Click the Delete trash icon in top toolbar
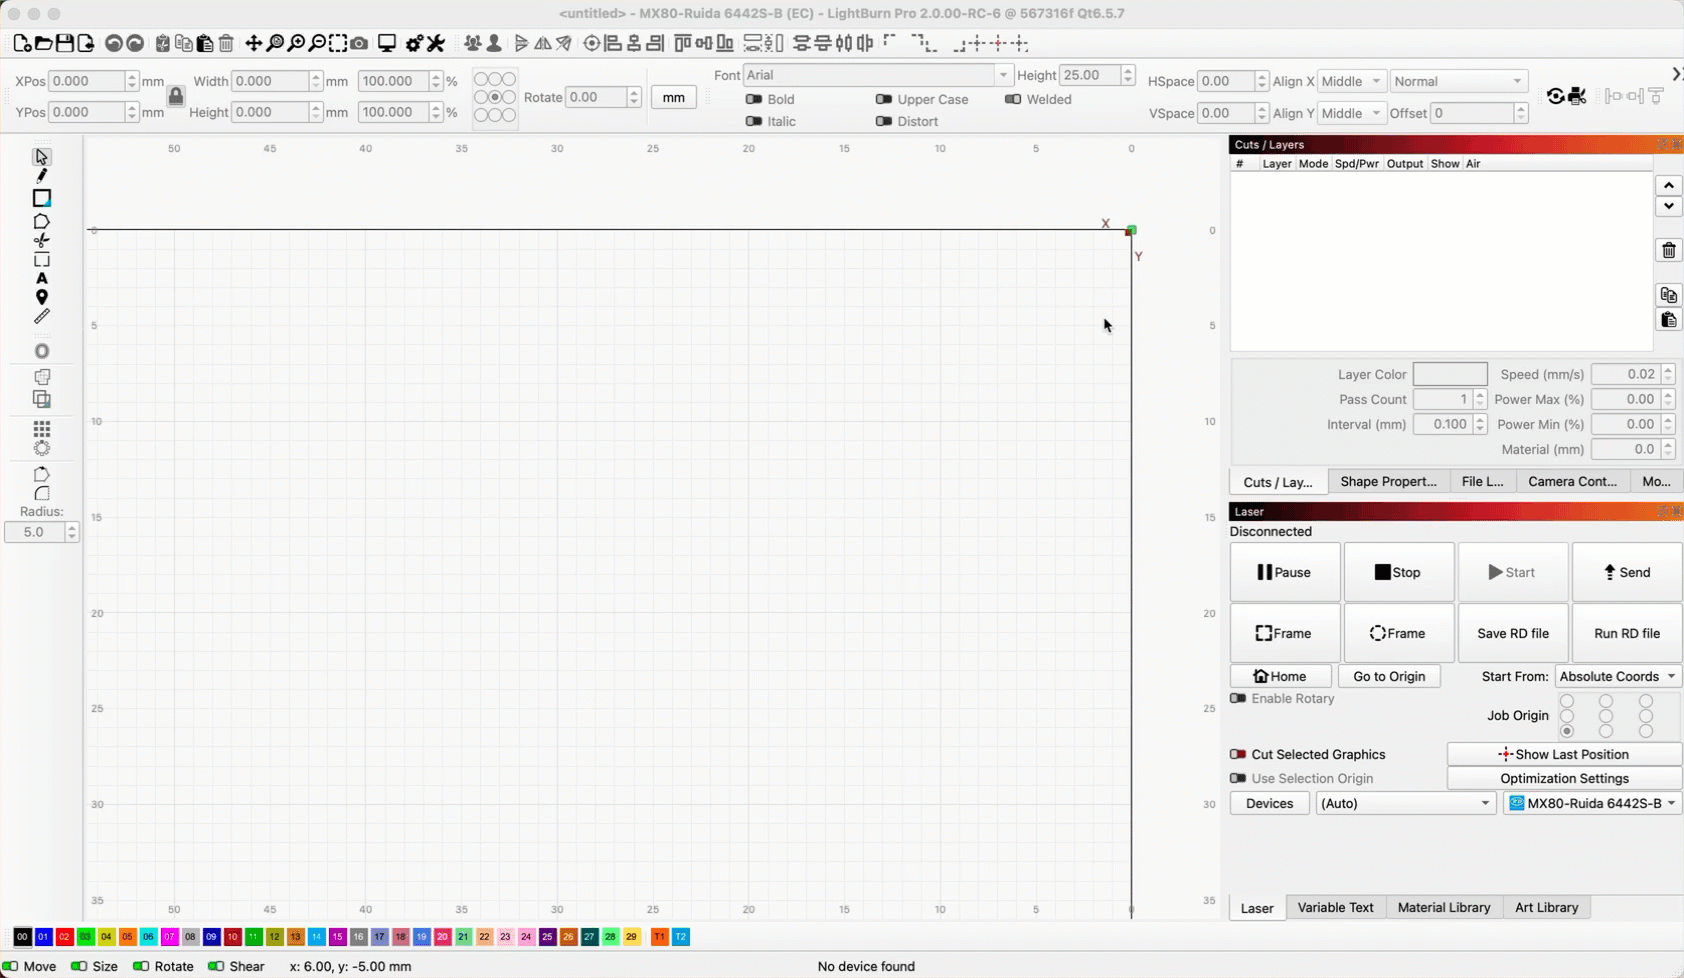 tap(226, 43)
